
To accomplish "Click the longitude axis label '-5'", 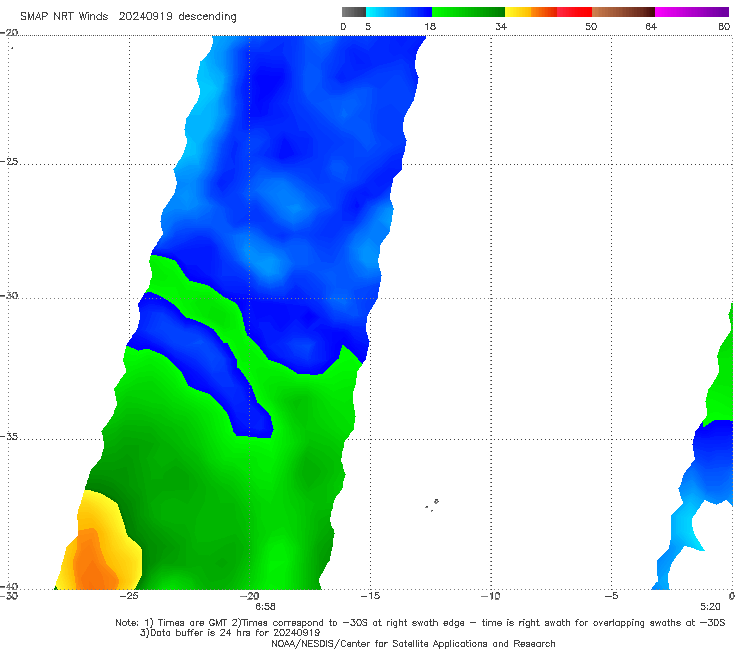I will (x=611, y=596).
